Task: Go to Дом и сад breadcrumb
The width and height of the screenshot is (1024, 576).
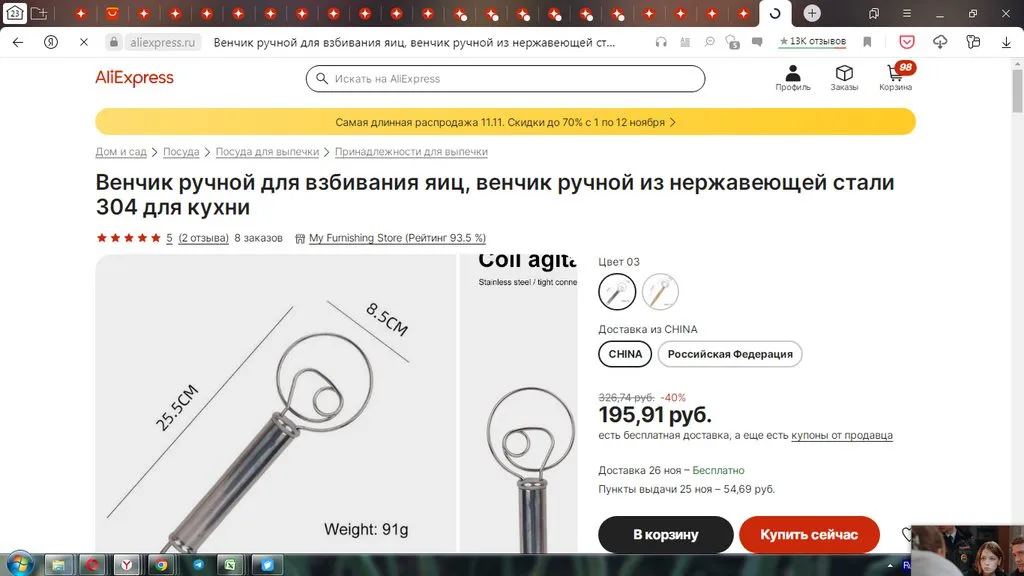Action: click(x=121, y=152)
